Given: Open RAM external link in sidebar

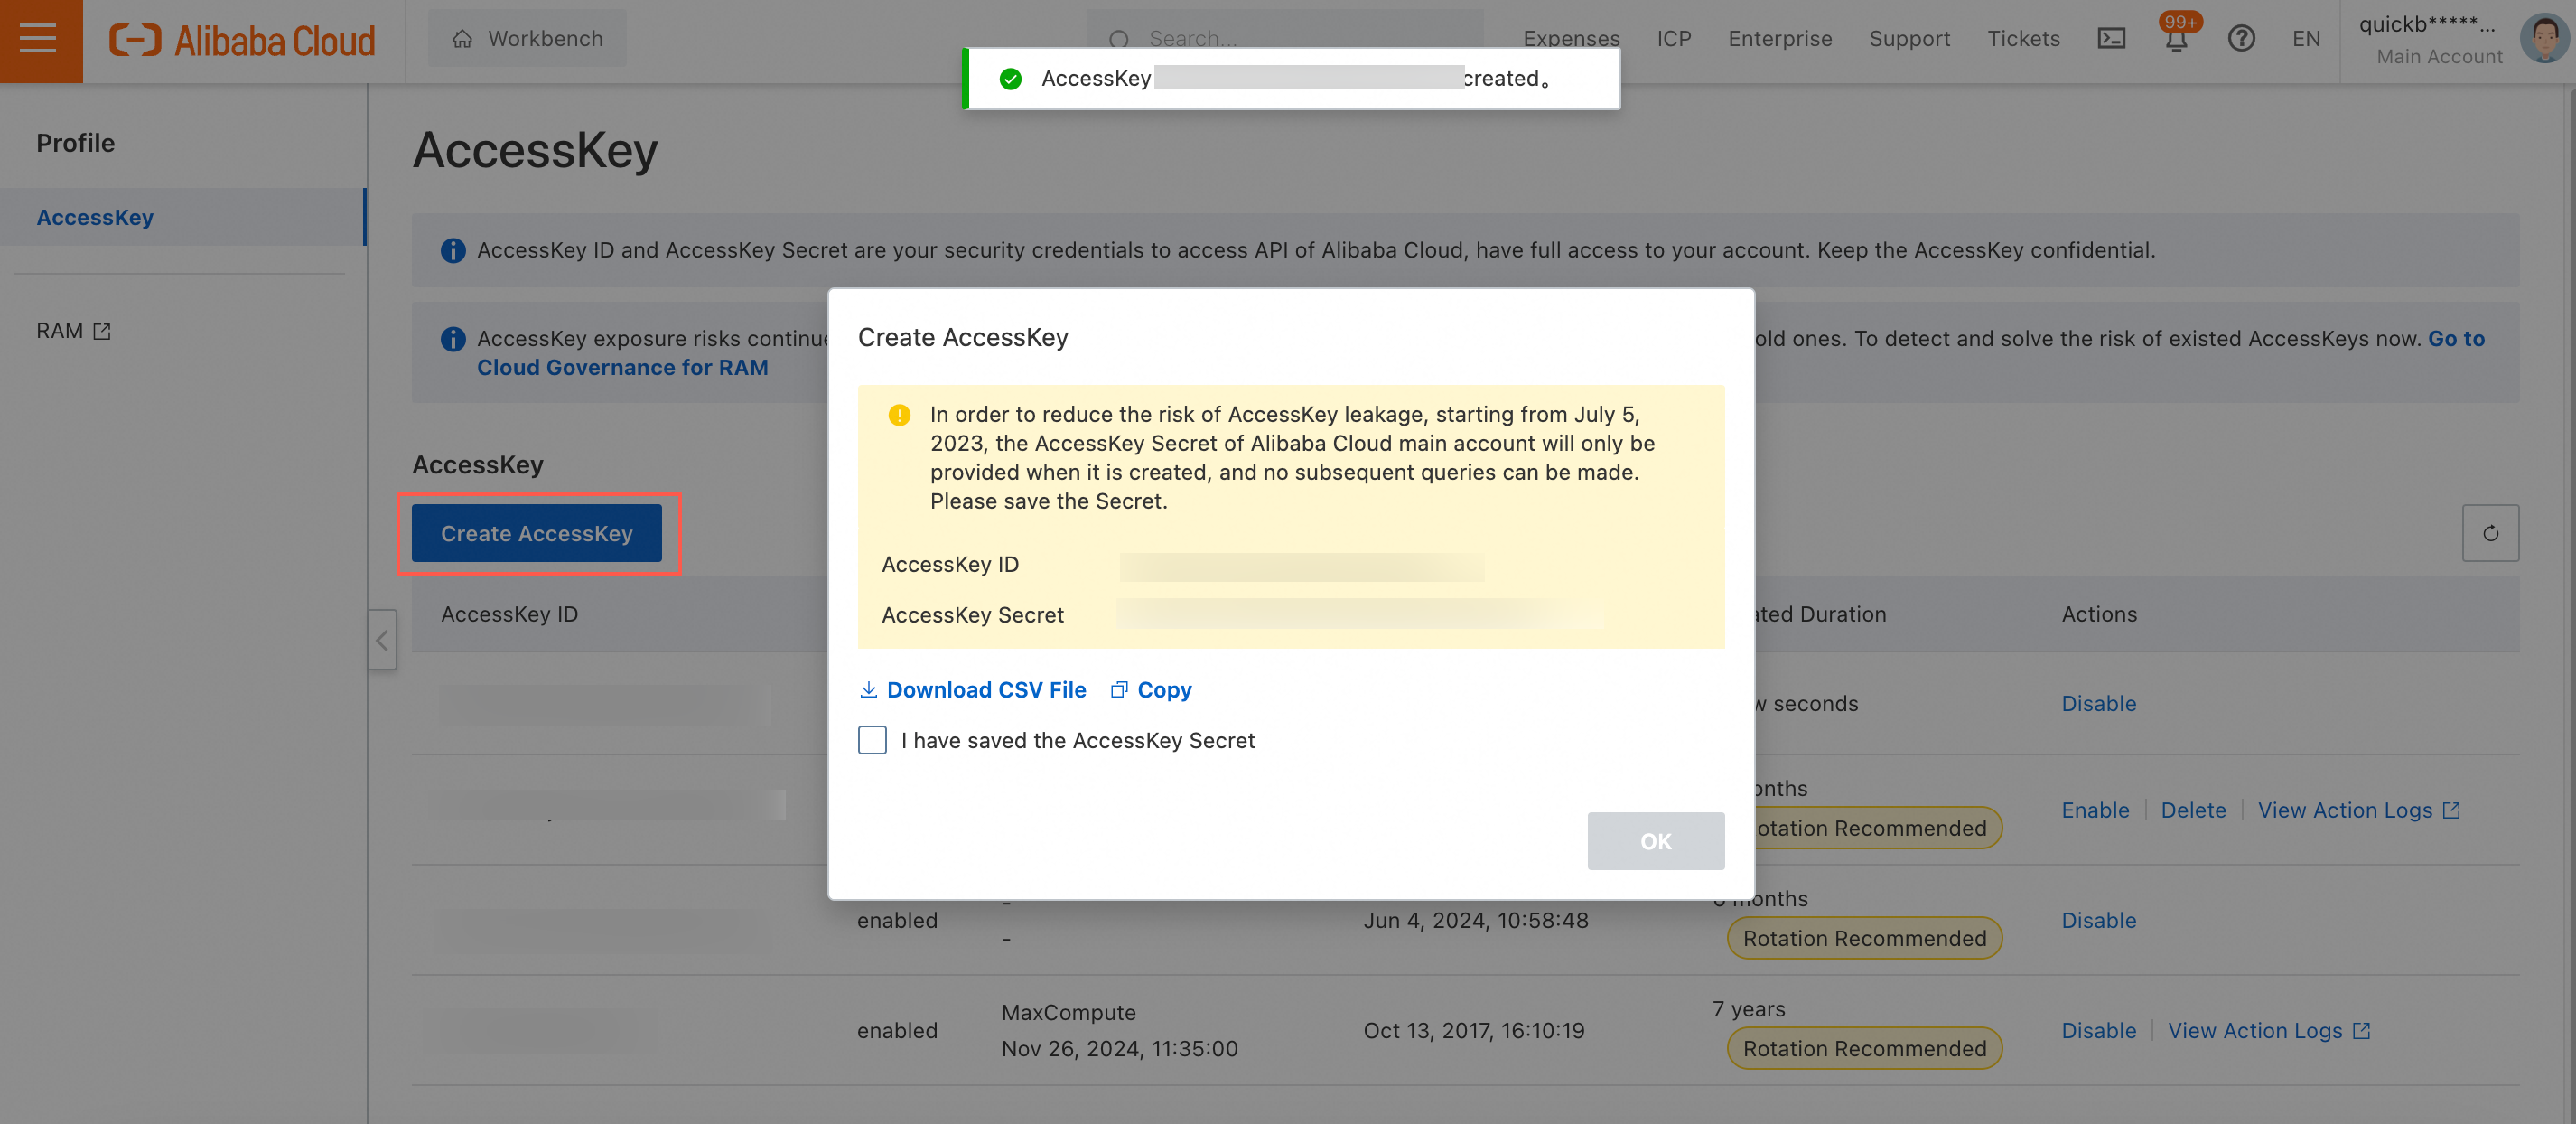Looking at the screenshot, I should tap(73, 331).
